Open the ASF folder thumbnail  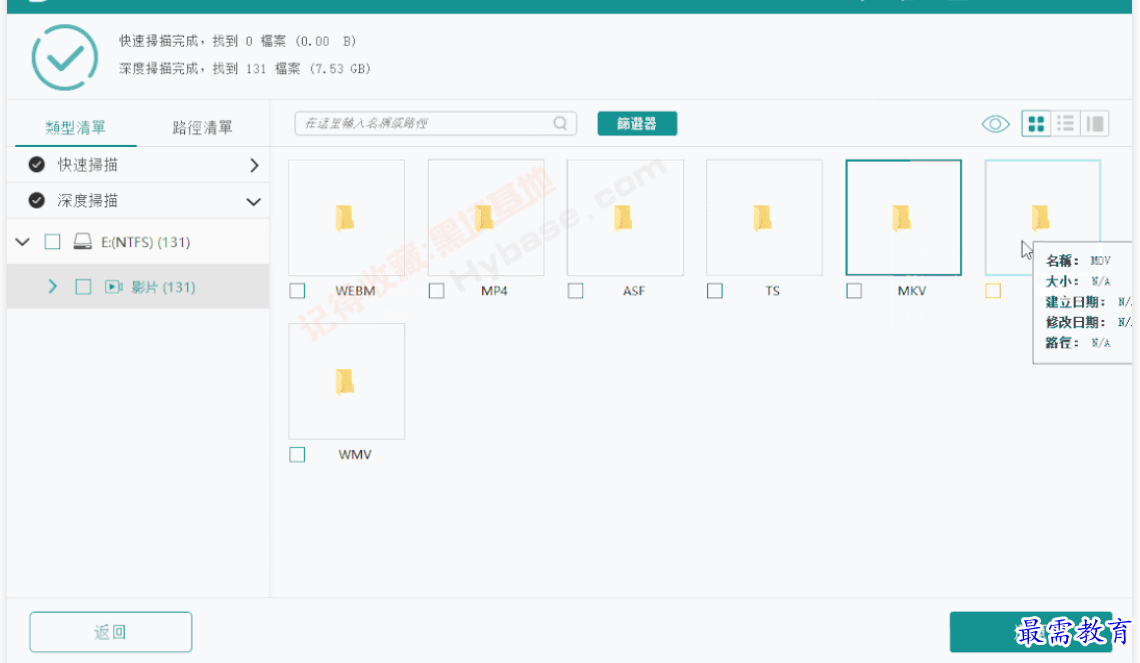625,217
